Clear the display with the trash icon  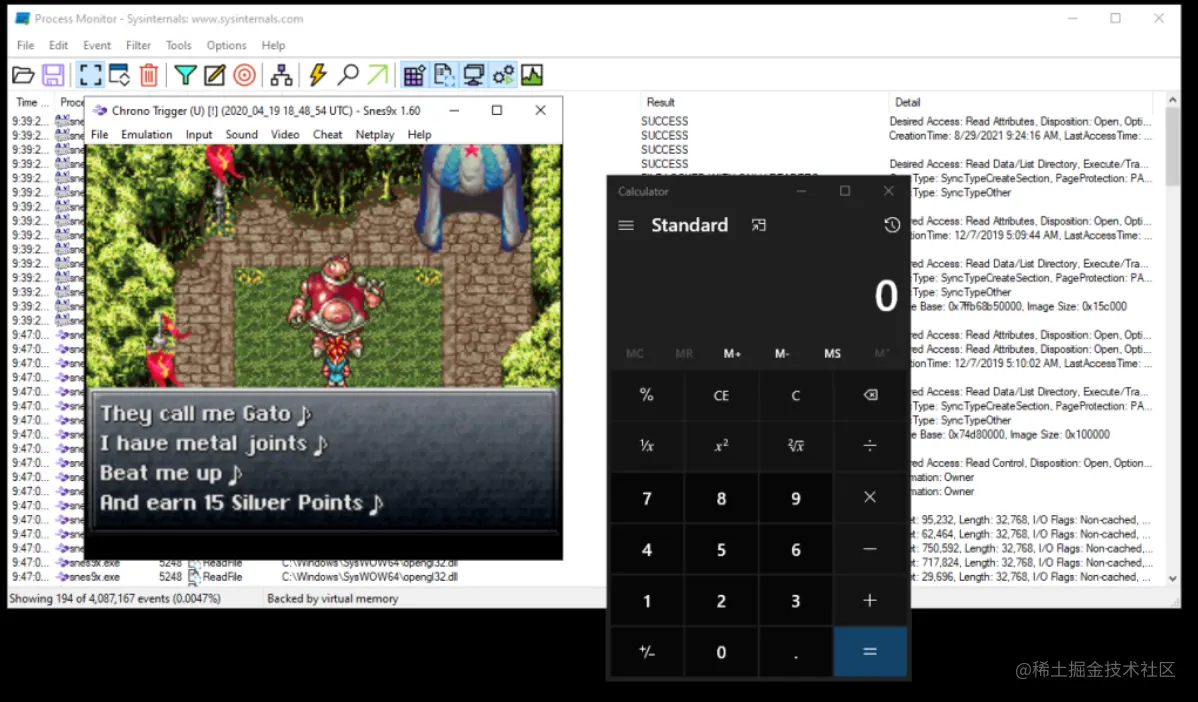[149, 75]
